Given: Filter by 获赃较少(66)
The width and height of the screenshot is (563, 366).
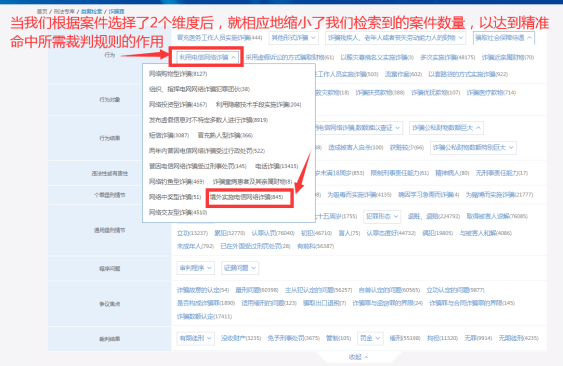Looking at the screenshot, I should tap(407, 148).
